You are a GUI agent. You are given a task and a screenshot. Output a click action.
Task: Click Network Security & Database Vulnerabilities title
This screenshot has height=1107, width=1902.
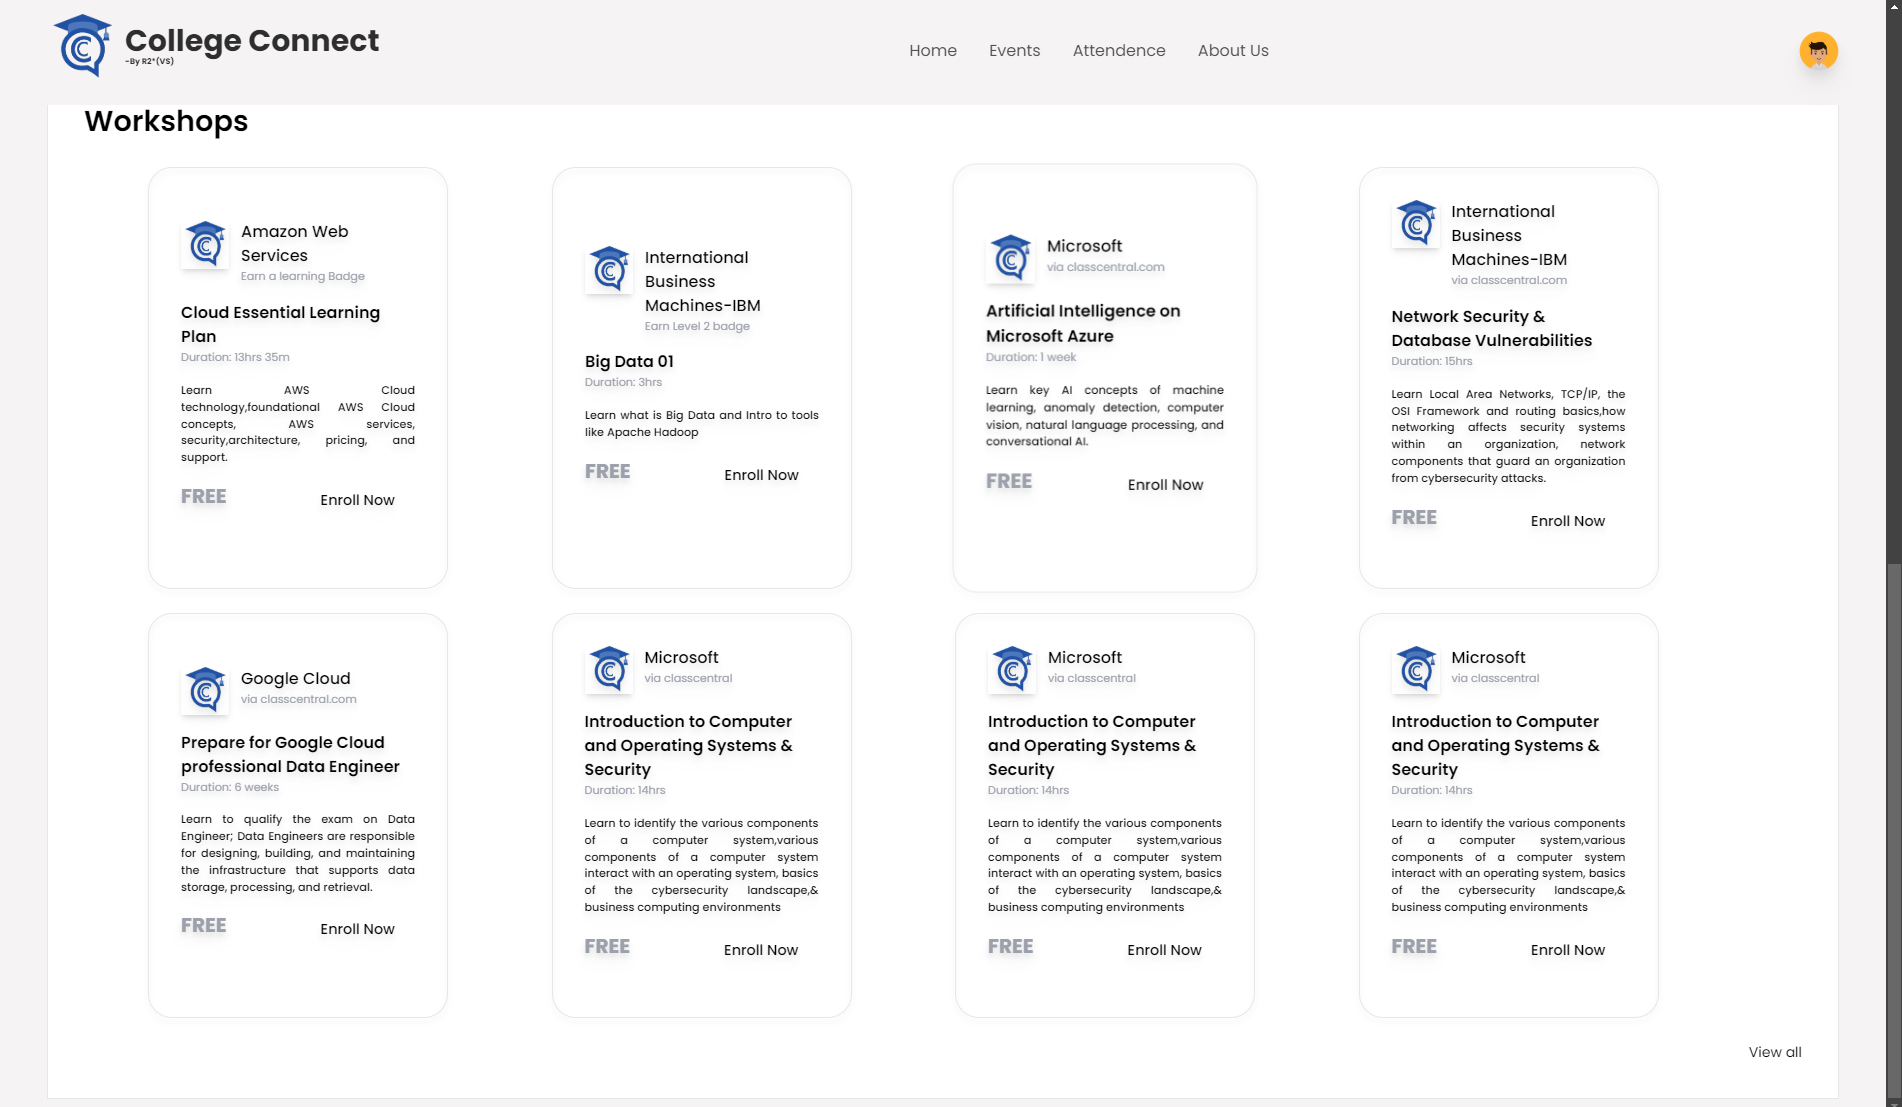point(1491,328)
